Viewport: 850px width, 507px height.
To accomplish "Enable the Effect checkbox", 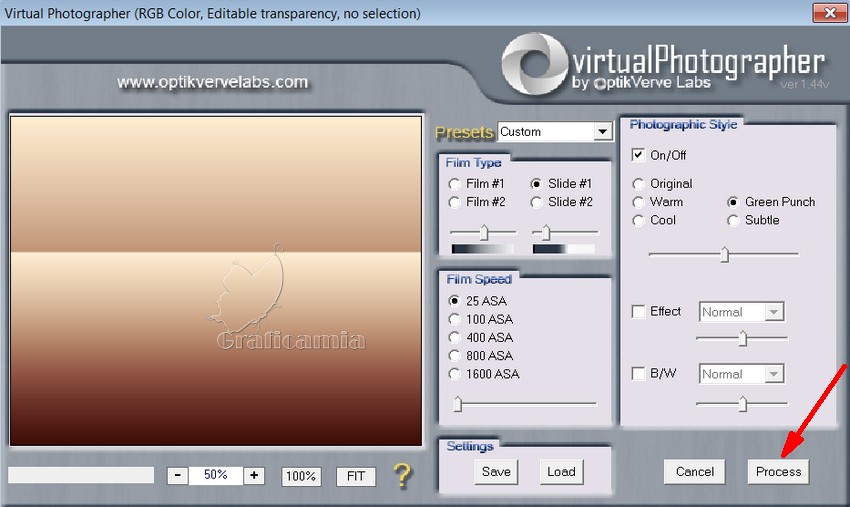I will tap(638, 312).
